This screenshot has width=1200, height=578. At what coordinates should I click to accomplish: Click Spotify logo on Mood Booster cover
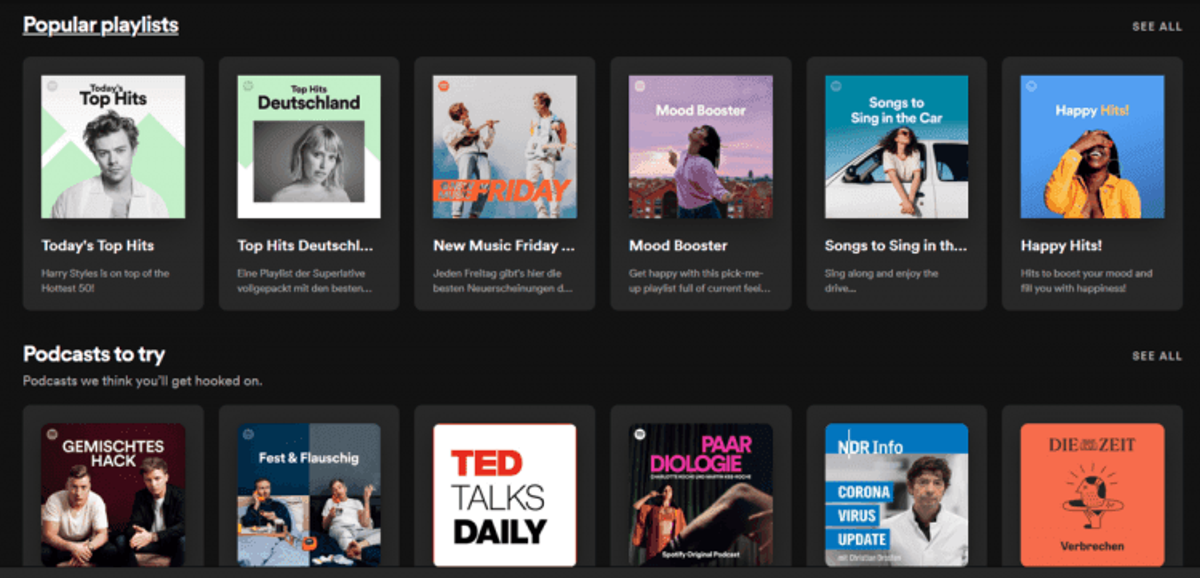pyautogui.click(x=640, y=86)
